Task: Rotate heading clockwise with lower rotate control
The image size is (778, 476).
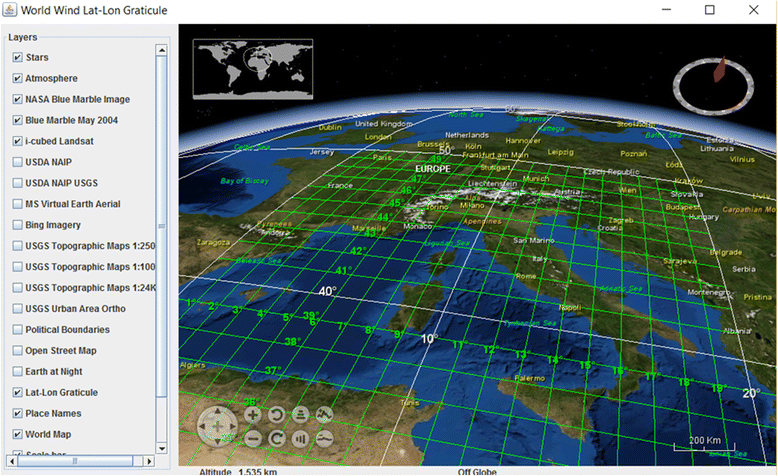Action: point(276,438)
